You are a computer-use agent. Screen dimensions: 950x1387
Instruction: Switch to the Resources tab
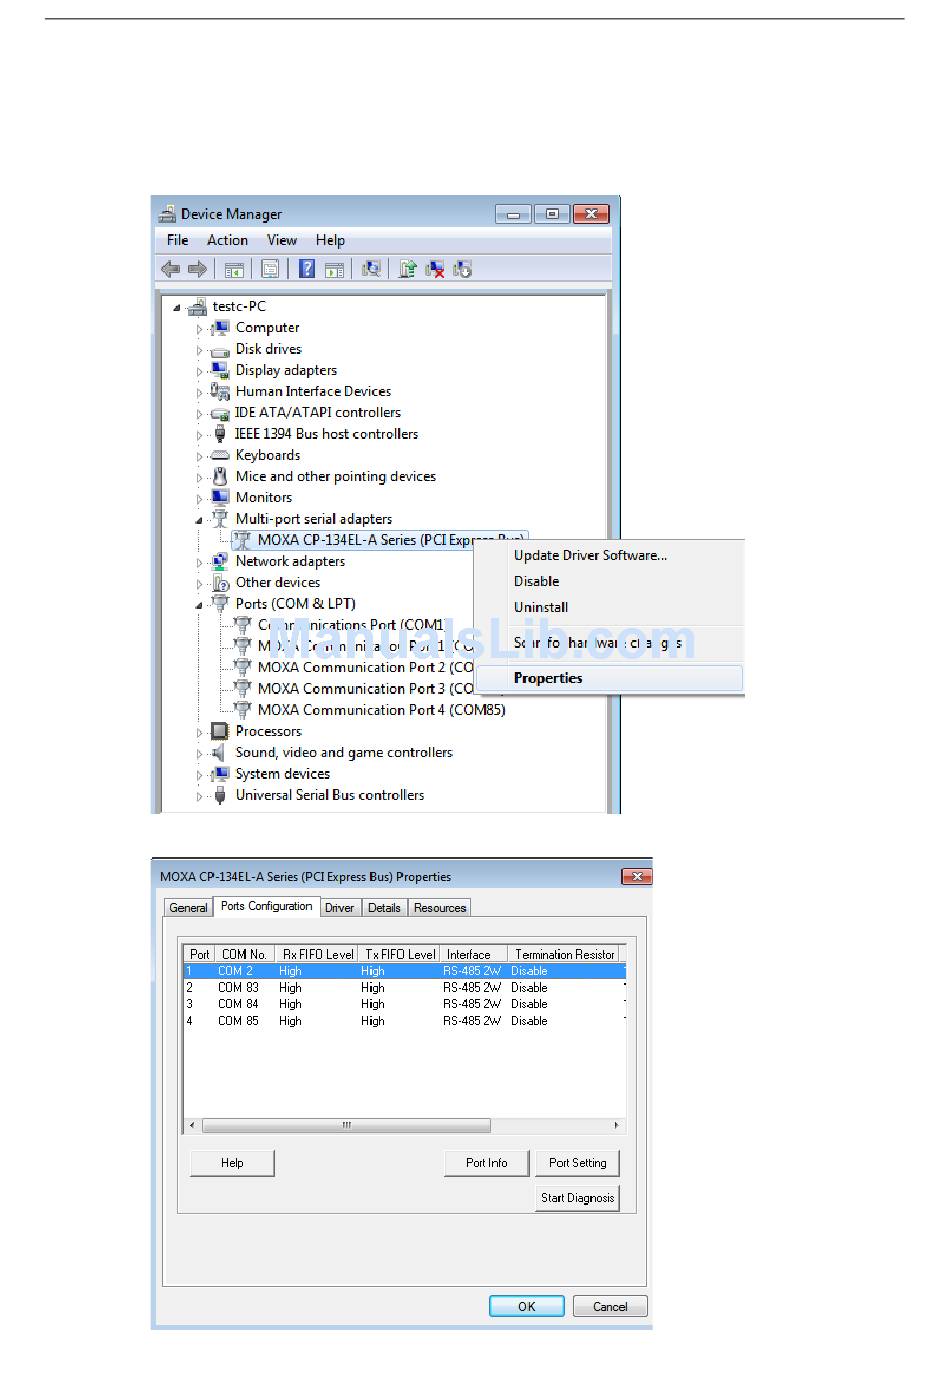point(440,908)
